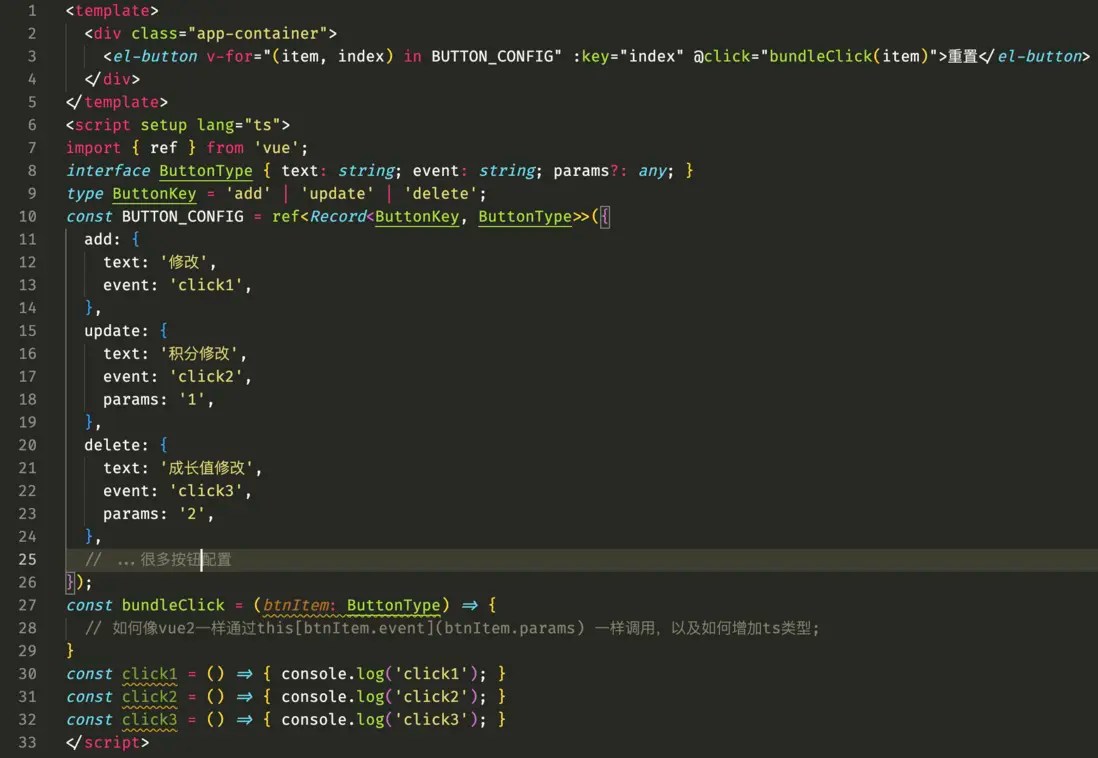1098x758 pixels.
Task: Click the ButtonType interface name on line 8
Action: pos(206,170)
